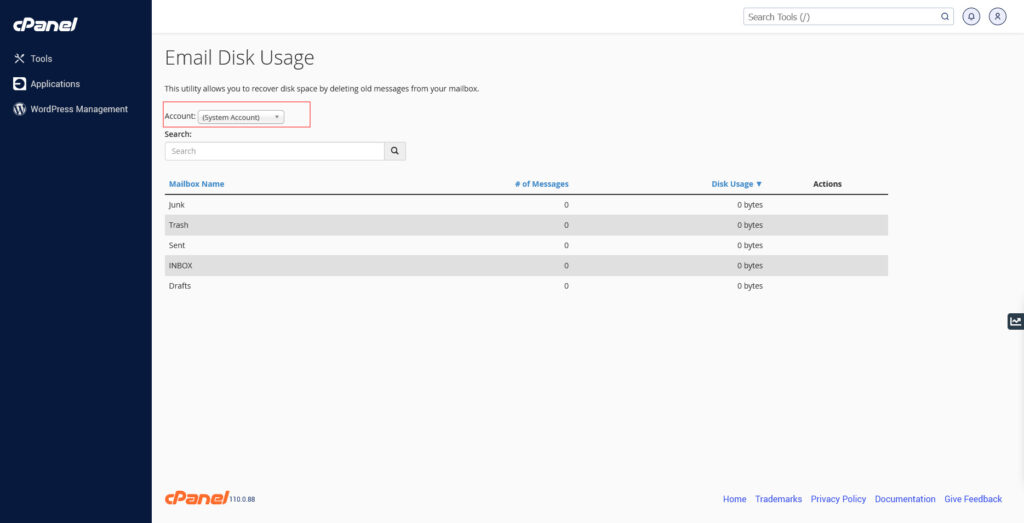Click the WordPress logo icon
Image resolution: width=1024 pixels, height=523 pixels.
pyautogui.click(x=19, y=109)
